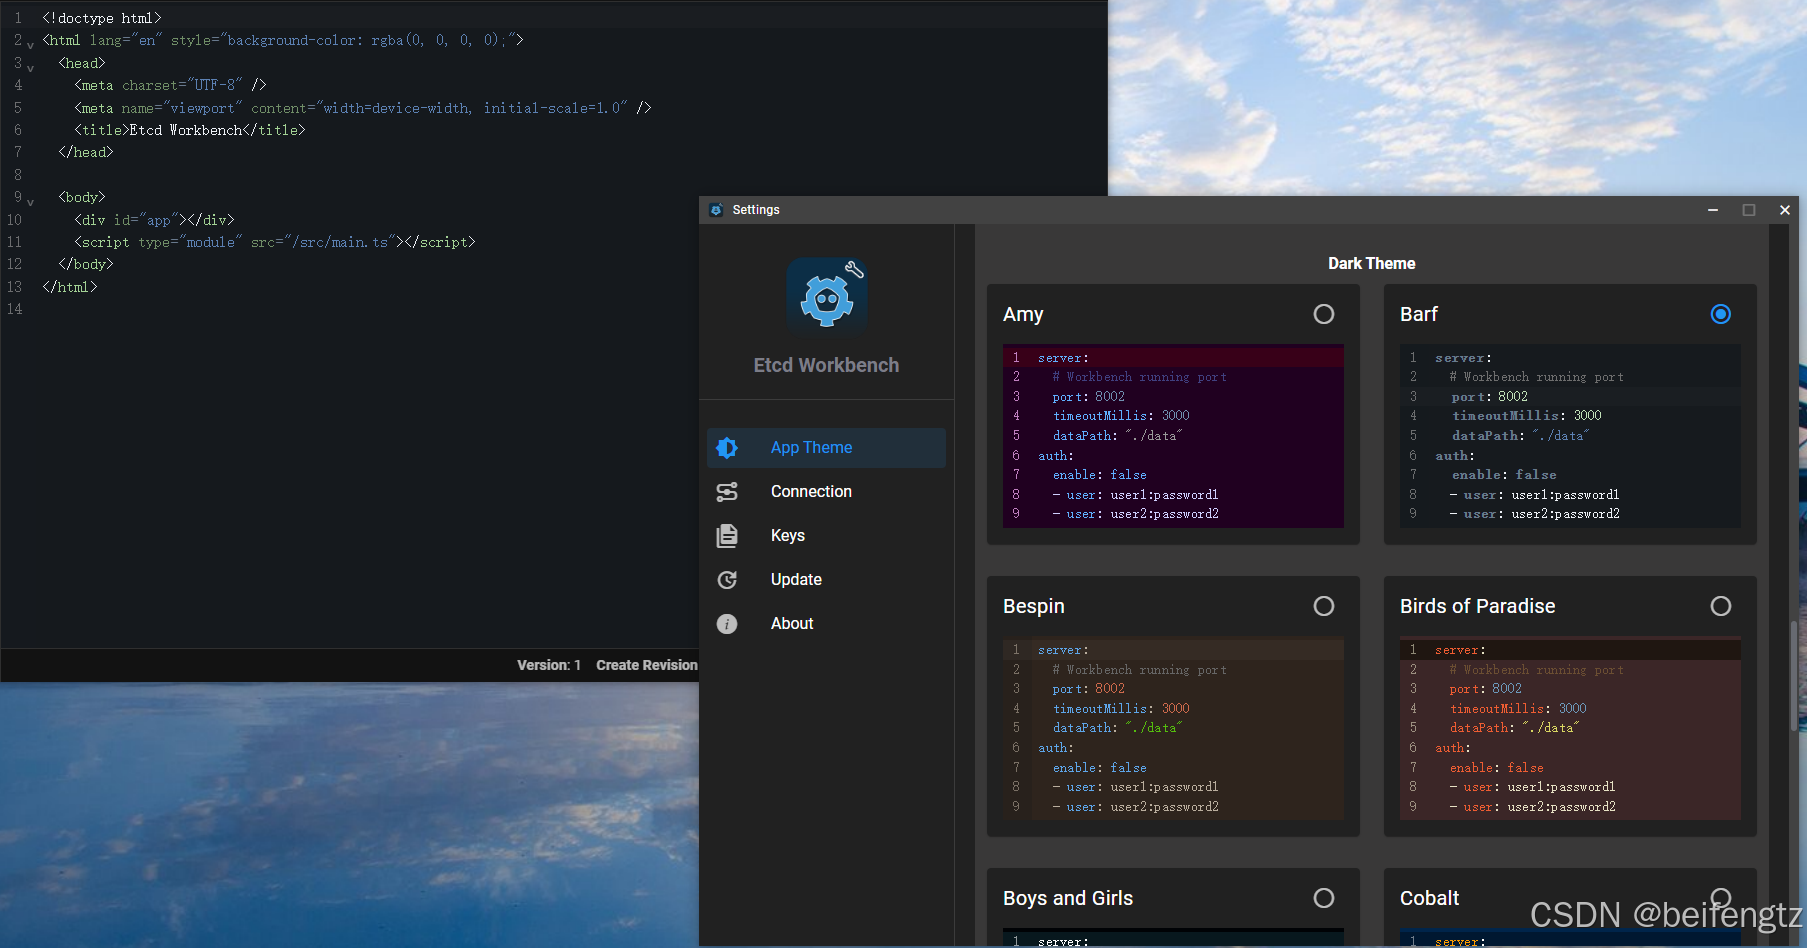1807x948 pixels.
Task: Click the Birds of Paradise code preview
Action: click(1570, 728)
